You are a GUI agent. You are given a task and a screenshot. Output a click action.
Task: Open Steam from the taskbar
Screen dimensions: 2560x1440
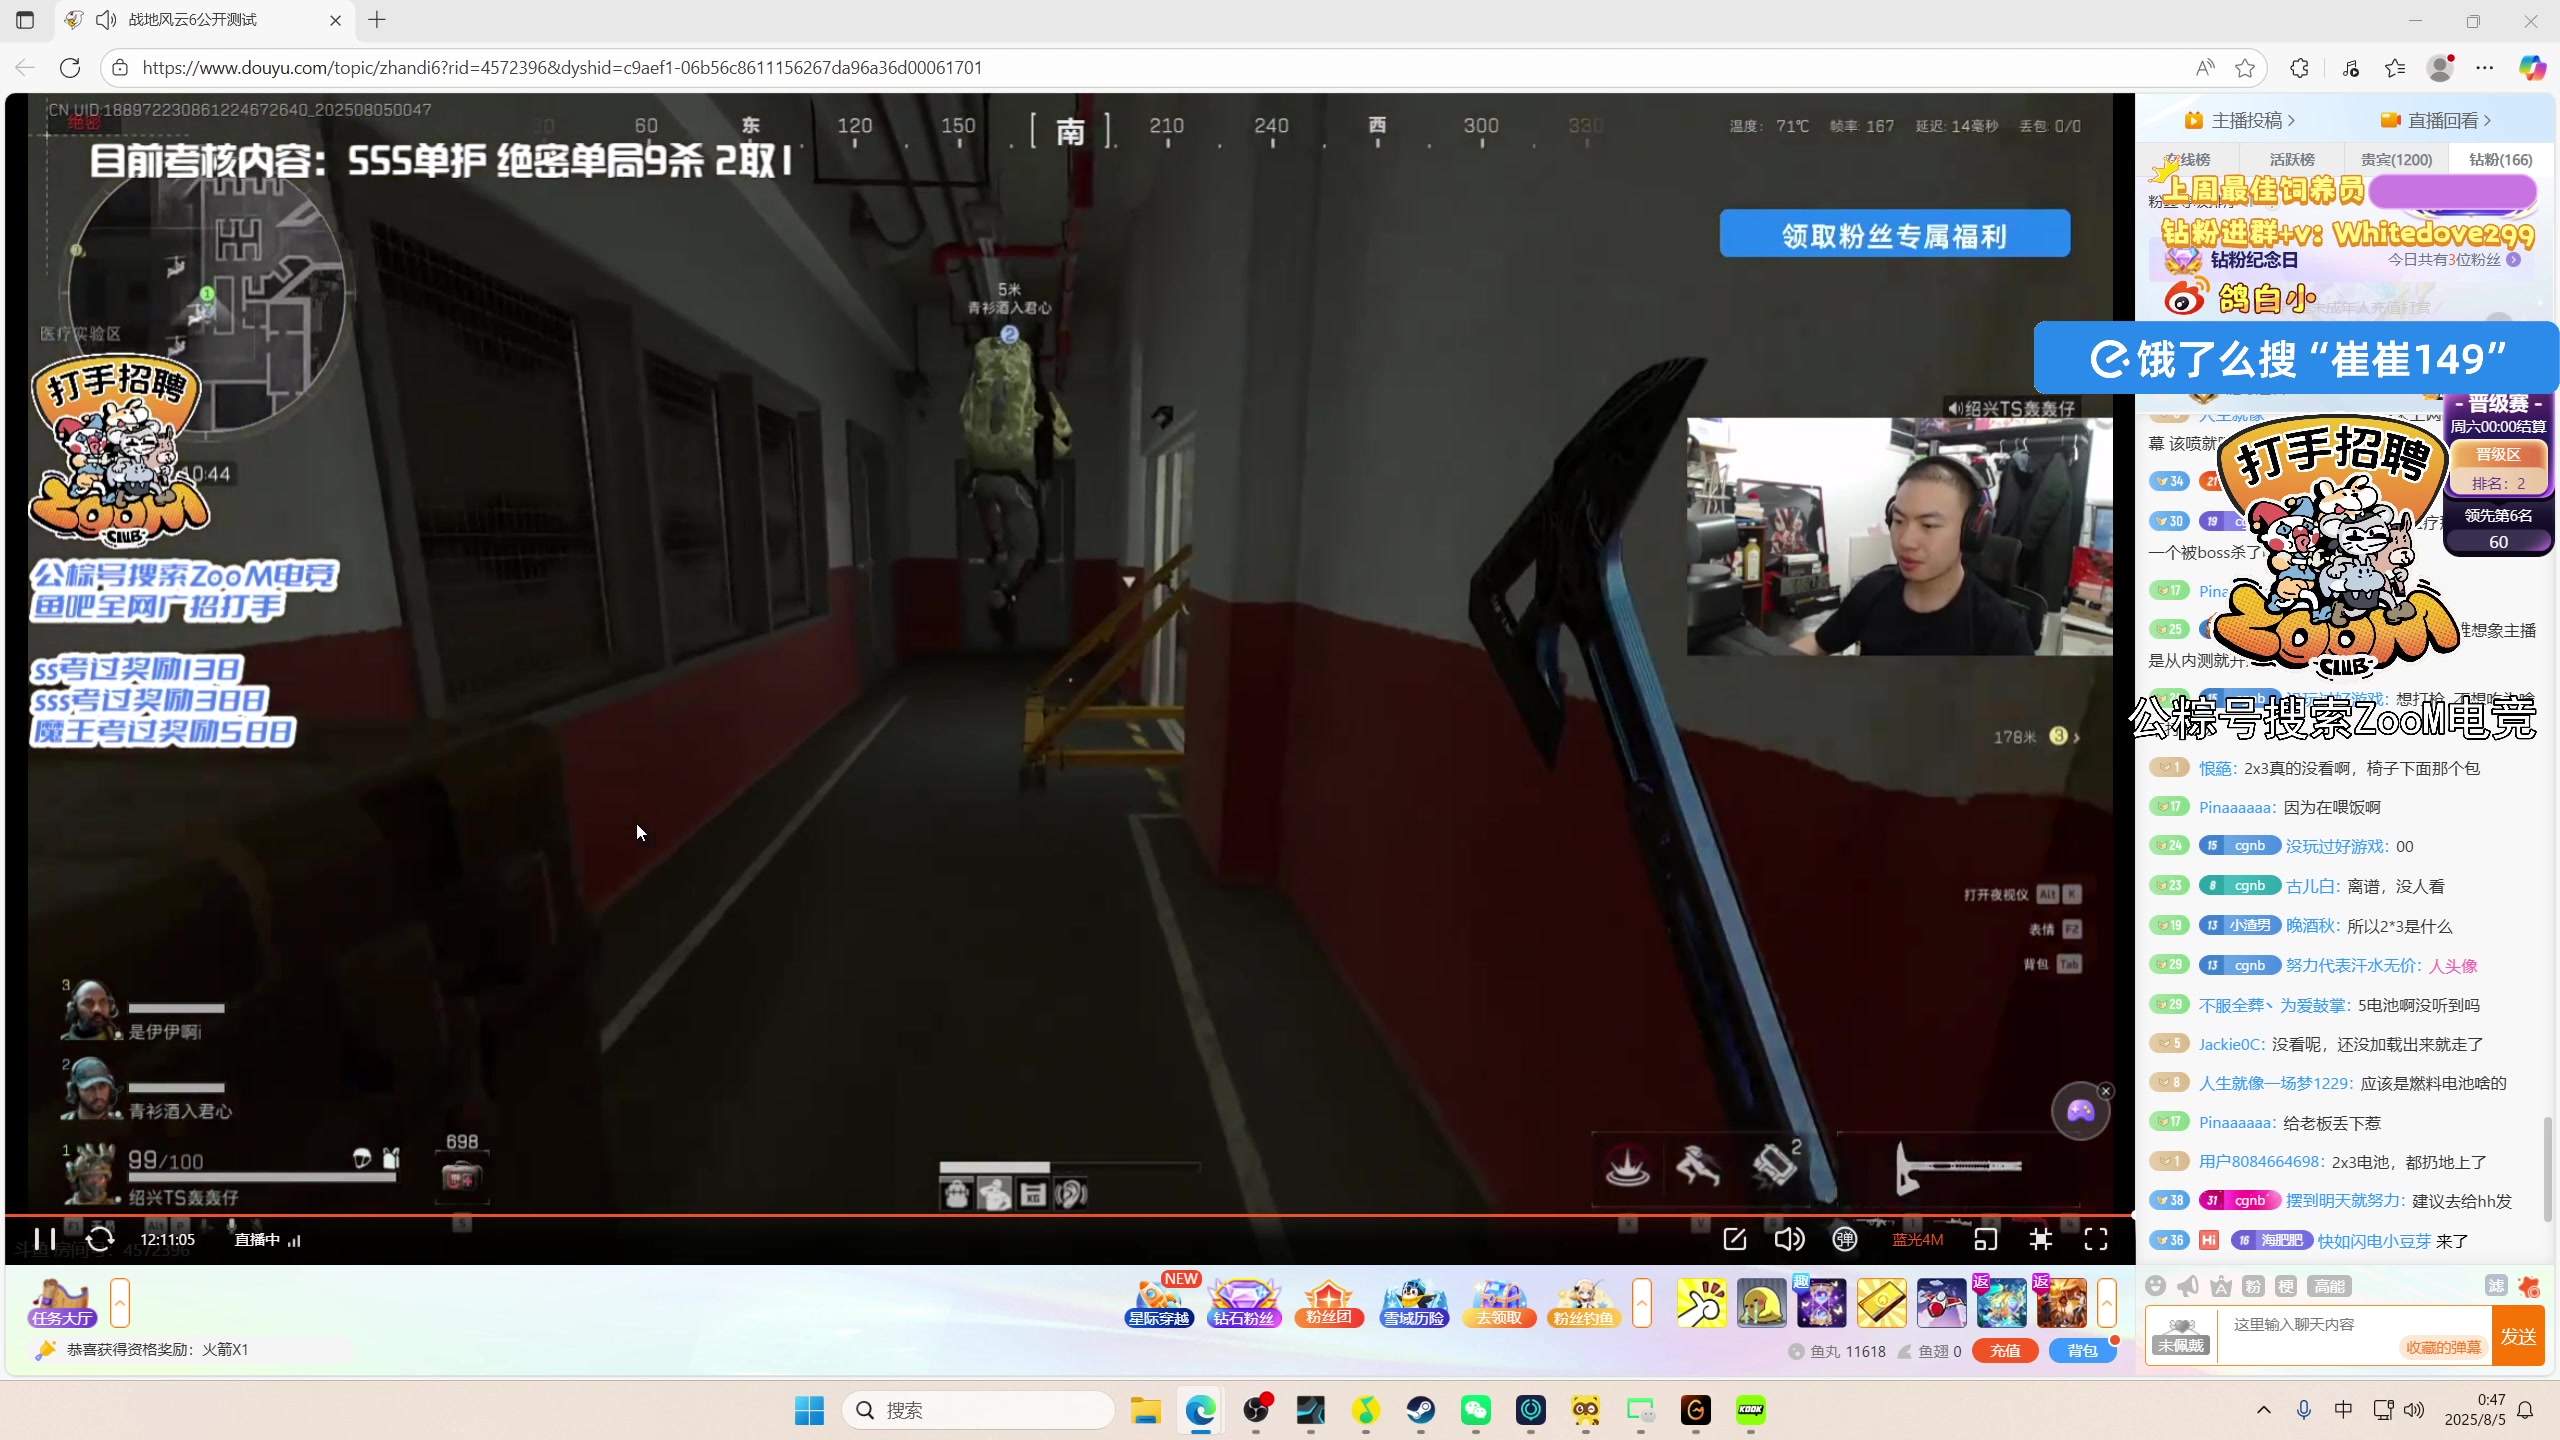pos(1421,1410)
